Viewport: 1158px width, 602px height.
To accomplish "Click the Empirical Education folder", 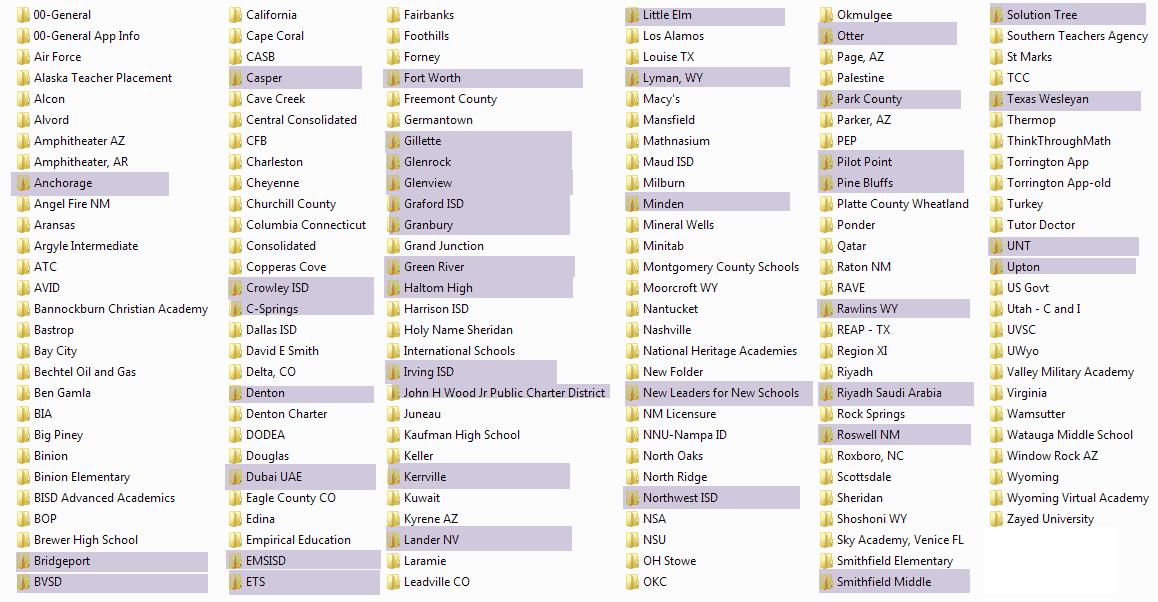I will pos(298,540).
